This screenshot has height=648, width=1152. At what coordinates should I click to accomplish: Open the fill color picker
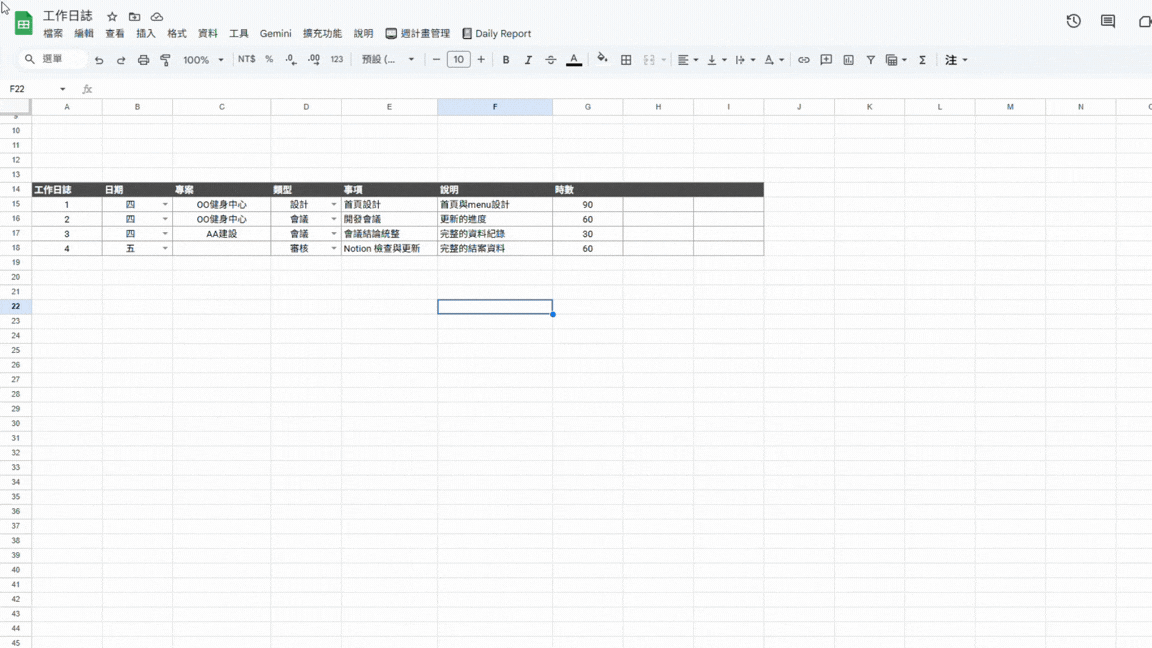point(602,59)
